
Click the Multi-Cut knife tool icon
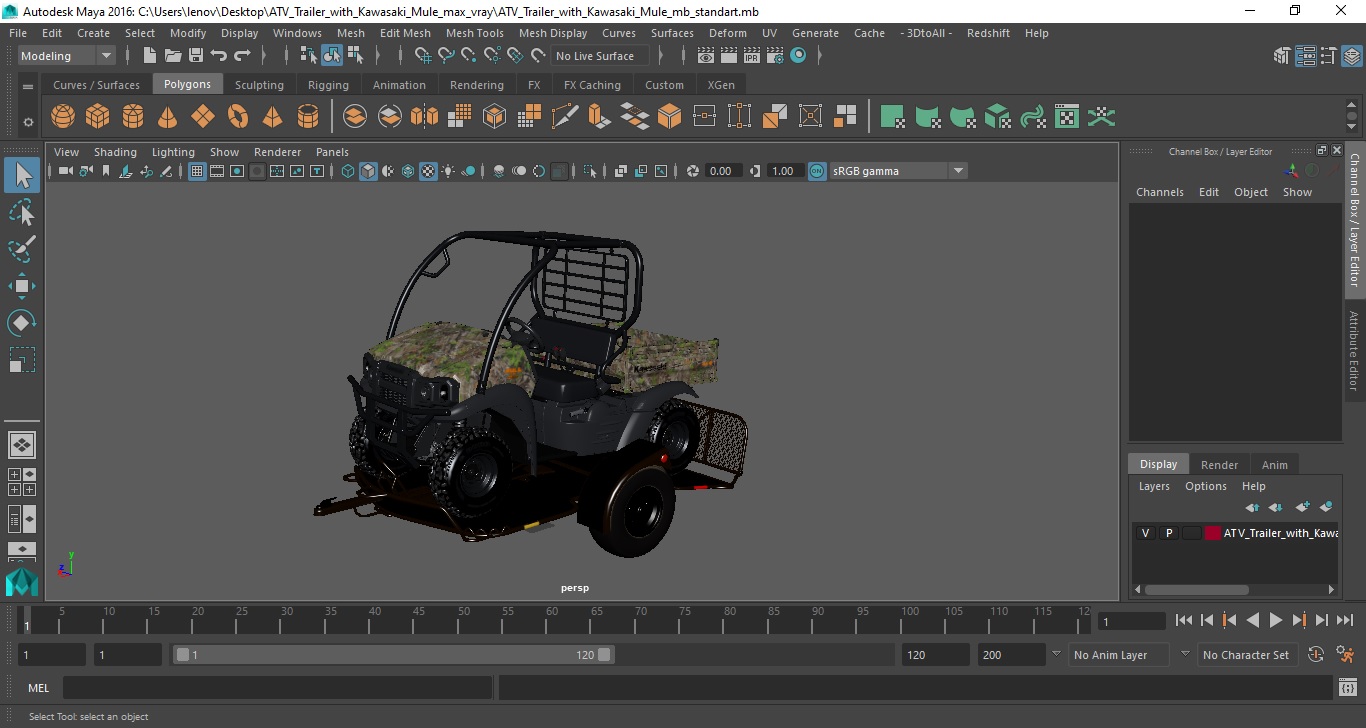565,117
